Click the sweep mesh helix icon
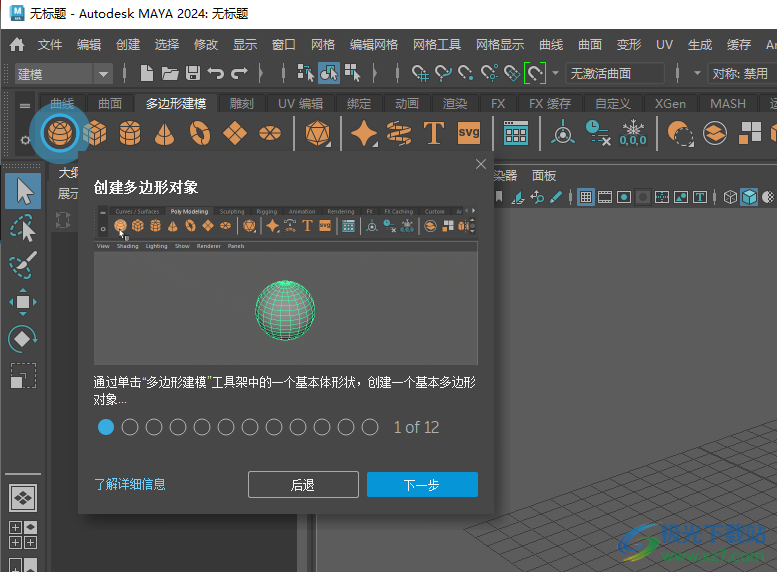This screenshot has width=777, height=572. [399, 133]
